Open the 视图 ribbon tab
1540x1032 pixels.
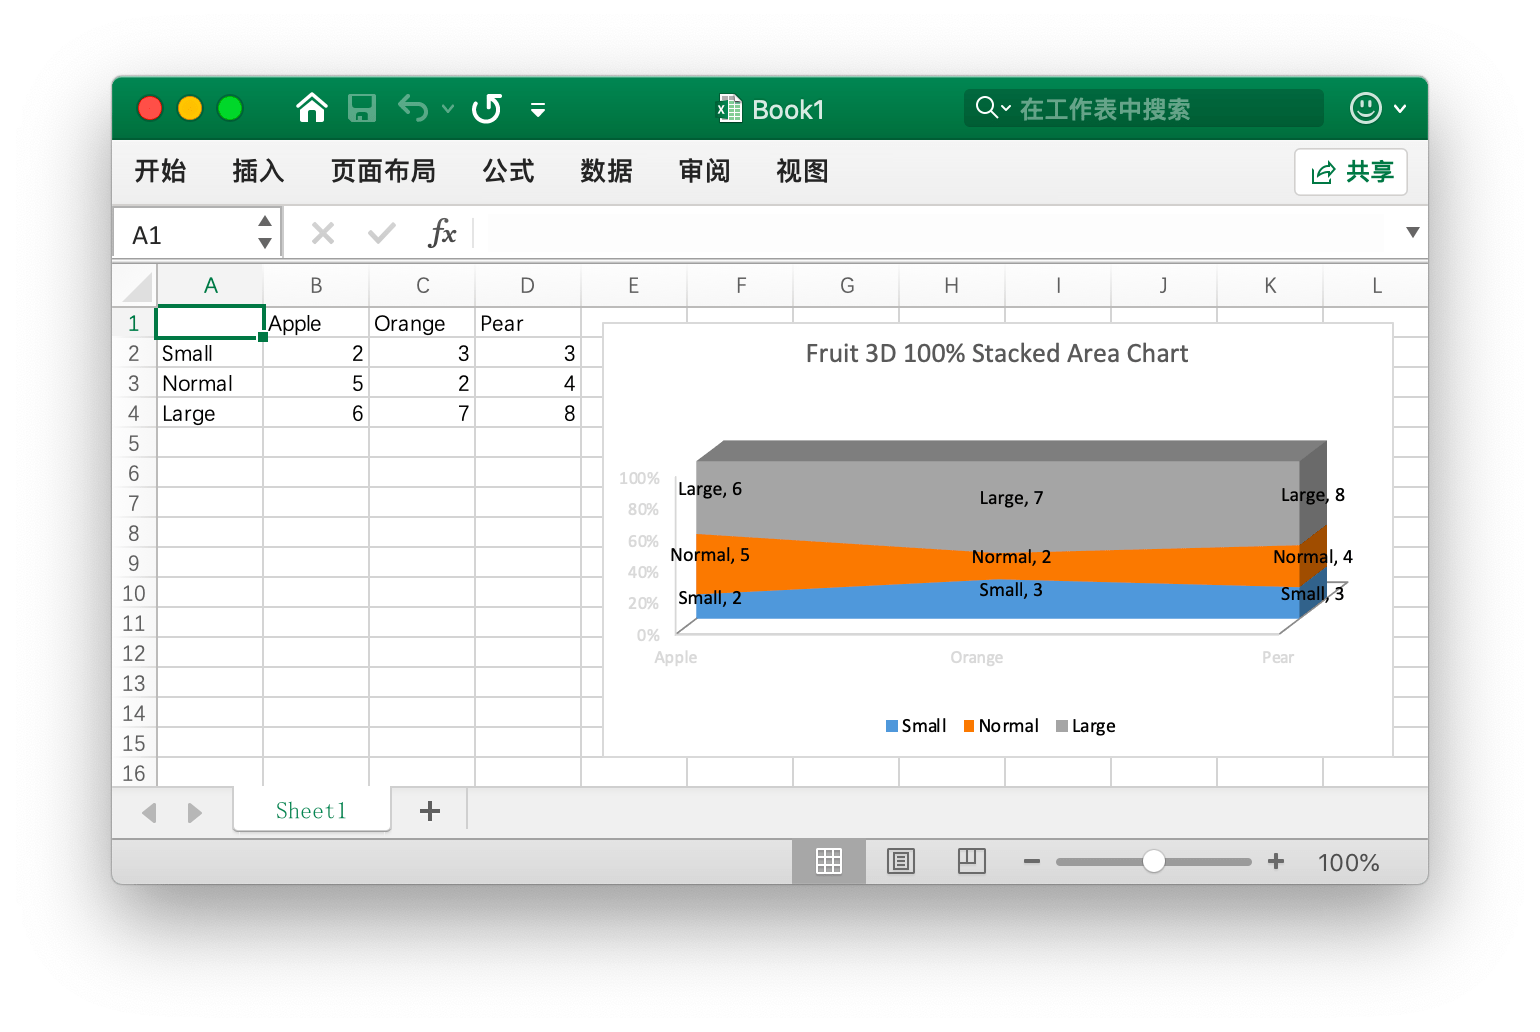pos(802,171)
